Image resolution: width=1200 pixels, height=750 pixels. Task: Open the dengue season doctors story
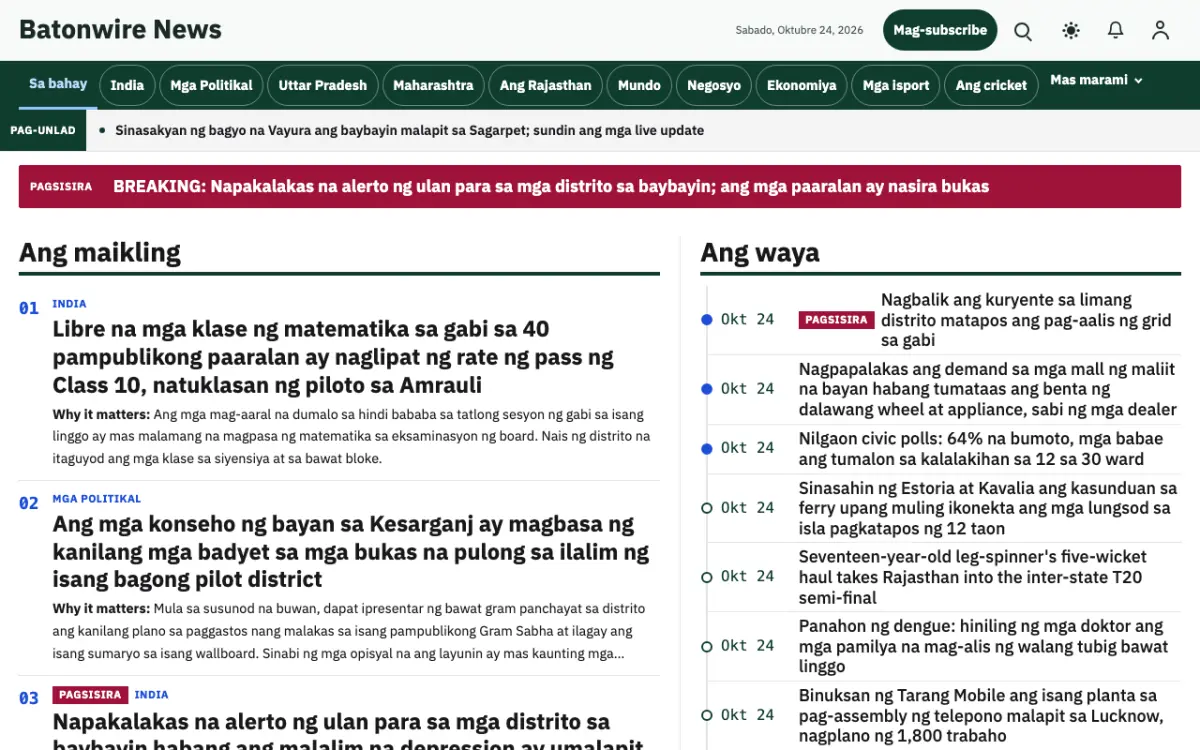point(984,646)
